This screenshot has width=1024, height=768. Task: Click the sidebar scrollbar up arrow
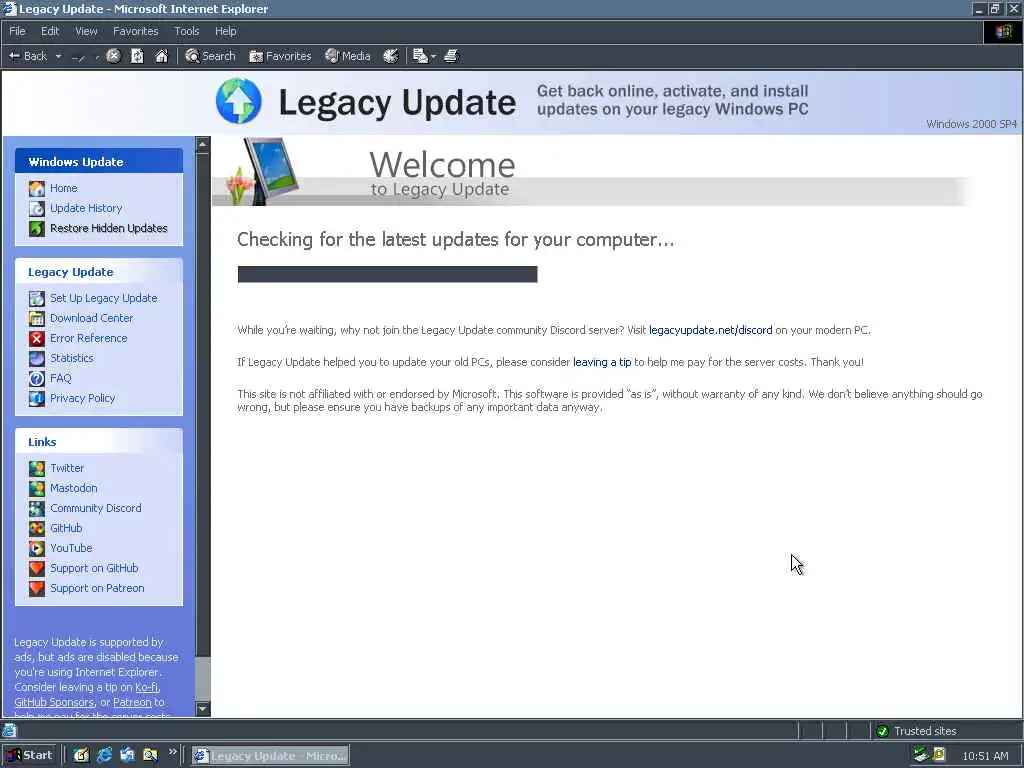pos(202,144)
